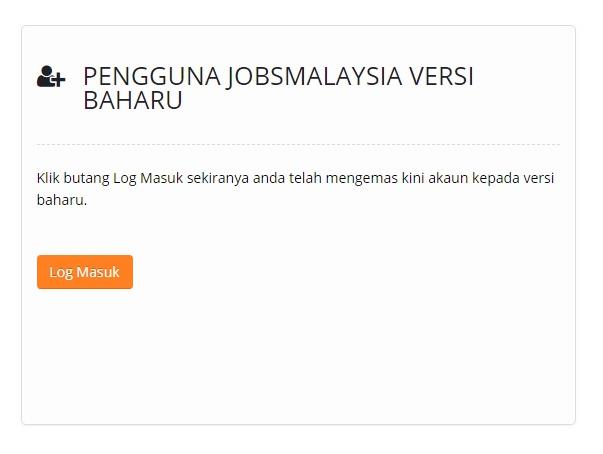Viewport: 603px width, 454px height.
Task: Click the word 'sekiranya' in the paragraph
Action: point(218,178)
